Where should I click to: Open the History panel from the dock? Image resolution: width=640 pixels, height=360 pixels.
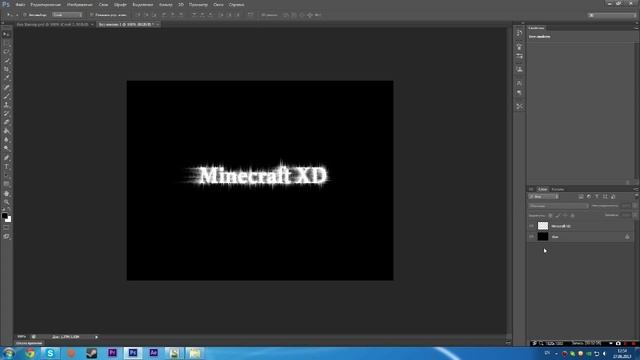point(519,33)
